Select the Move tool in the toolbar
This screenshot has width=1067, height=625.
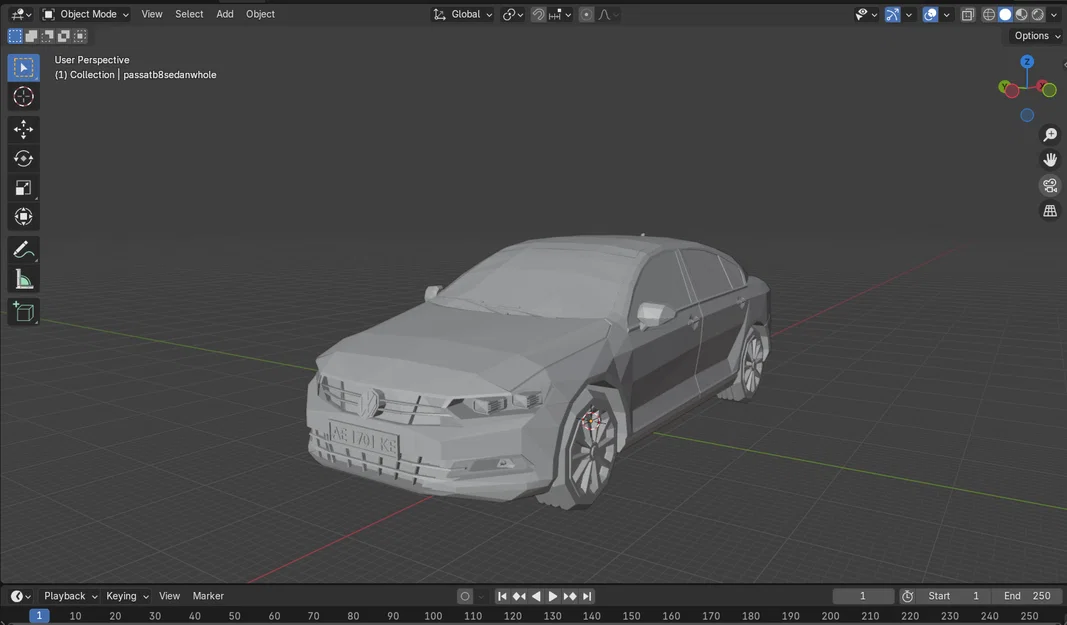pyautogui.click(x=23, y=128)
